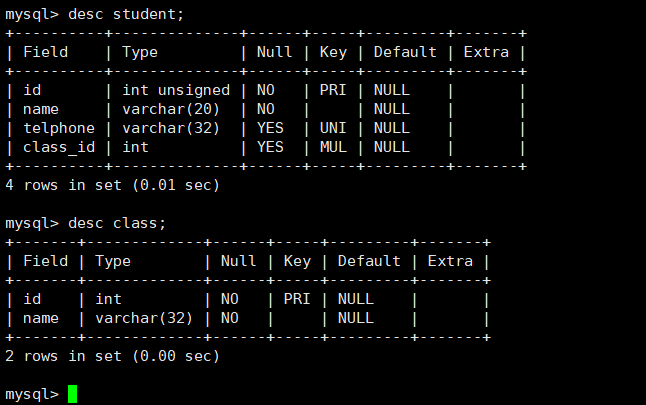This screenshot has width=646, height=405.
Task: Click the 'telphone' field name
Action: 59,128
